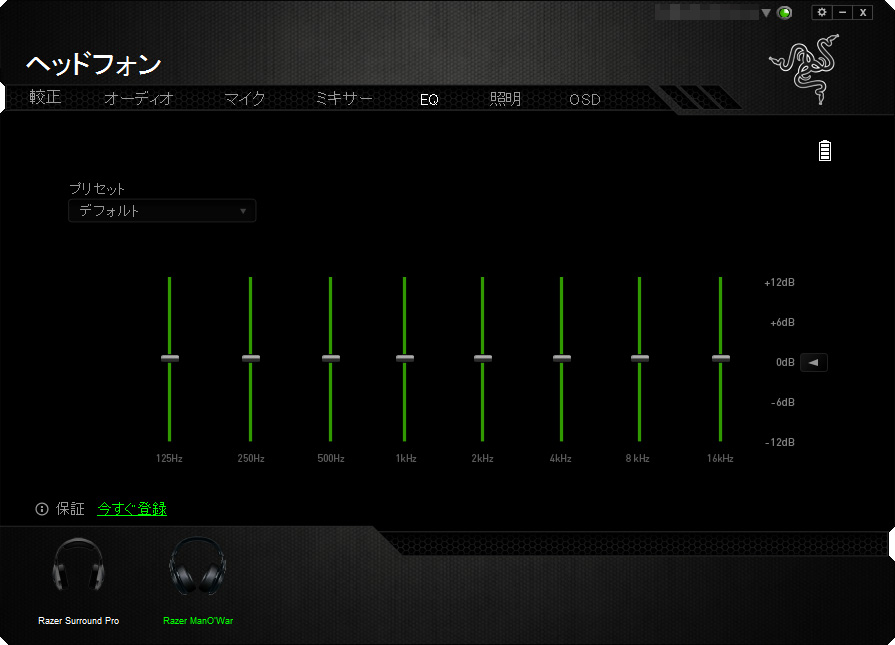The width and height of the screenshot is (895, 645).
Task: Click the green status indicator icon
Action: [785, 13]
